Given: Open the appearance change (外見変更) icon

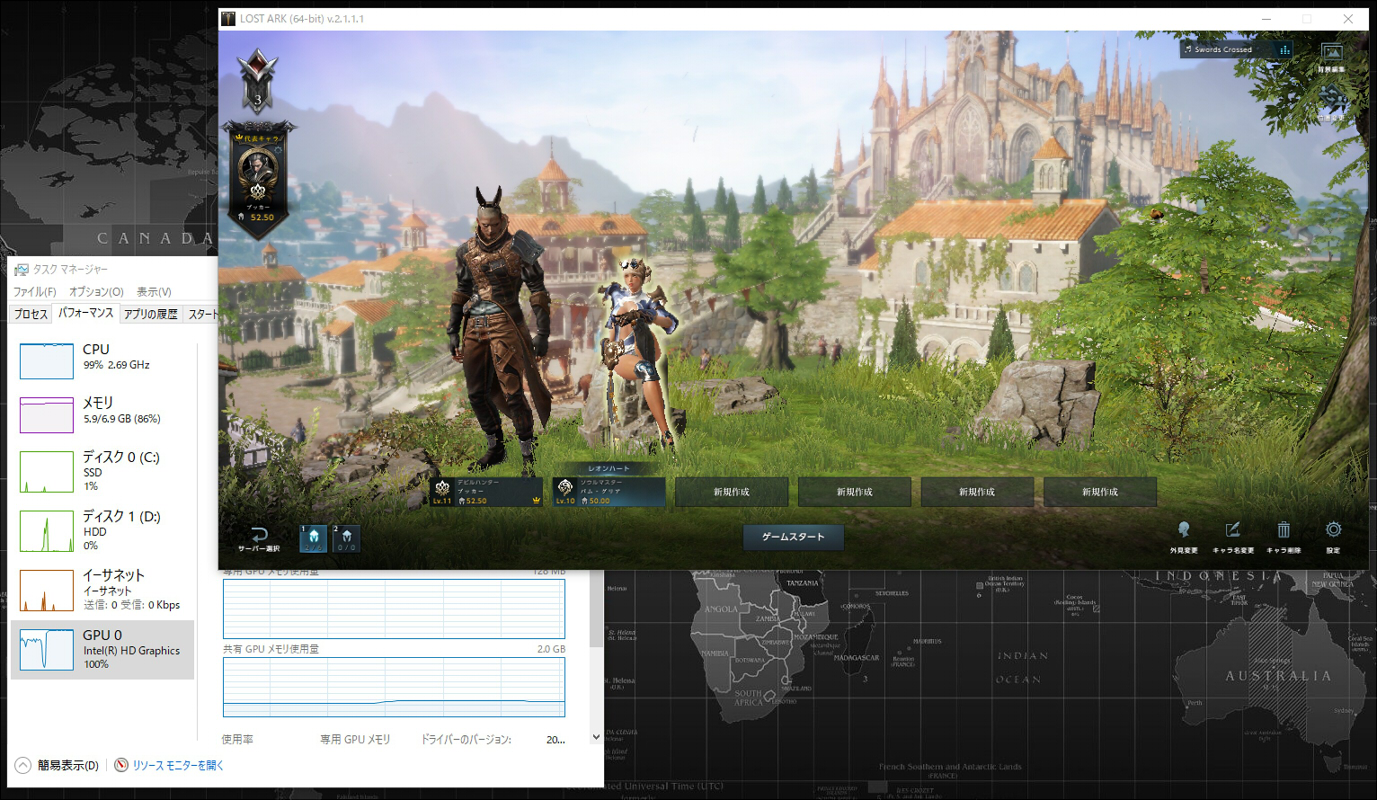Looking at the screenshot, I should [x=1183, y=530].
